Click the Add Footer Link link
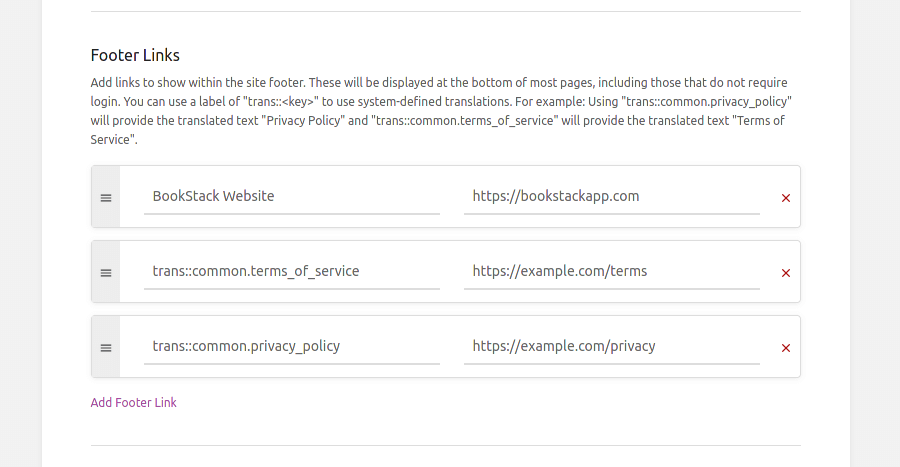 pyautogui.click(x=133, y=402)
